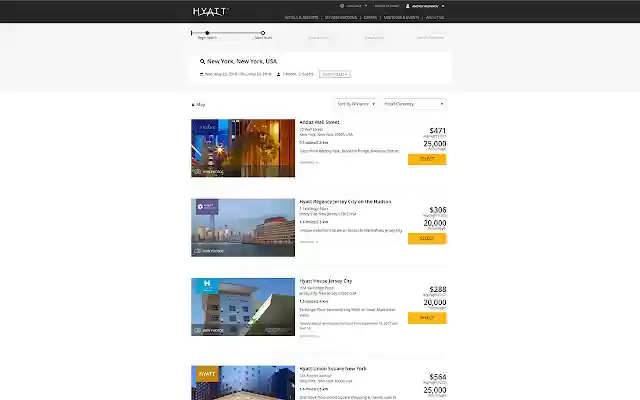Select Andaz Wall Street with yellow Select button

pyautogui.click(x=427, y=159)
